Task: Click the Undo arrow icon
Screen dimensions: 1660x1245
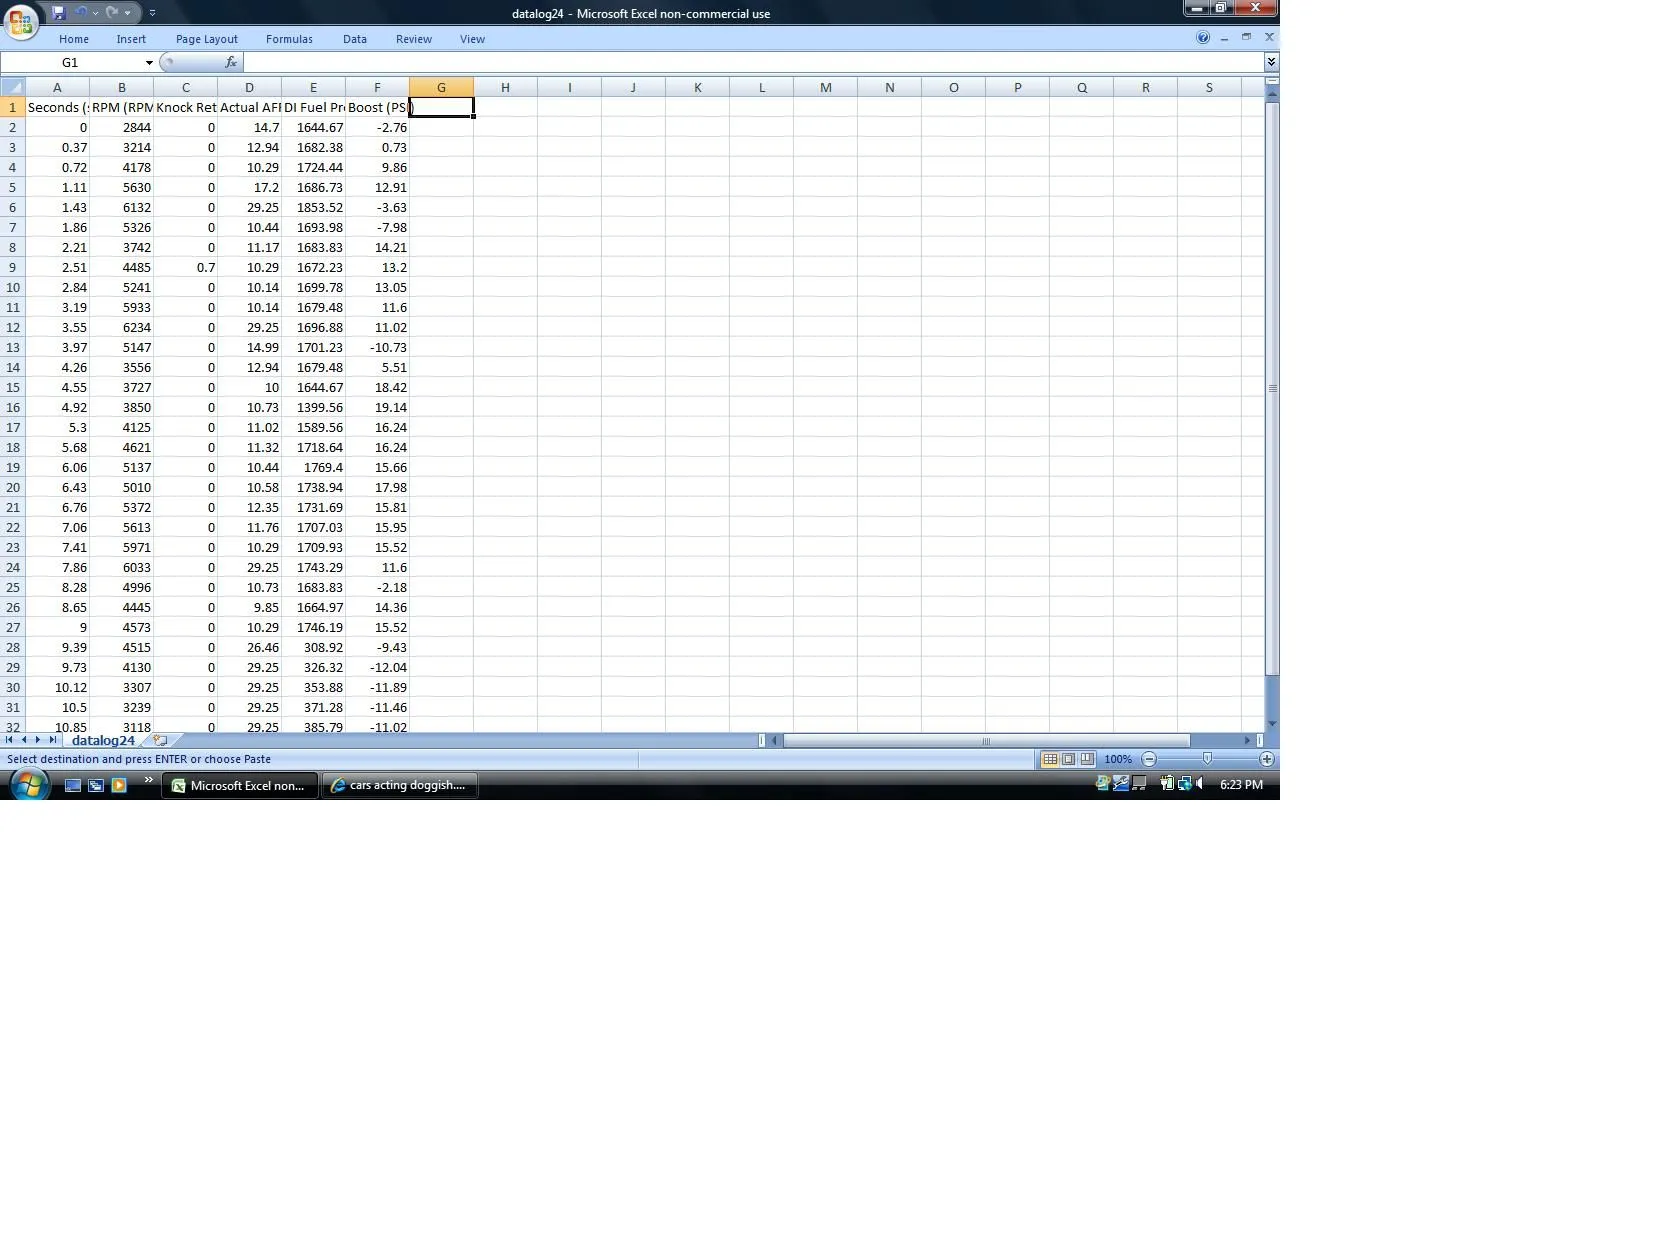Action: [81, 13]
